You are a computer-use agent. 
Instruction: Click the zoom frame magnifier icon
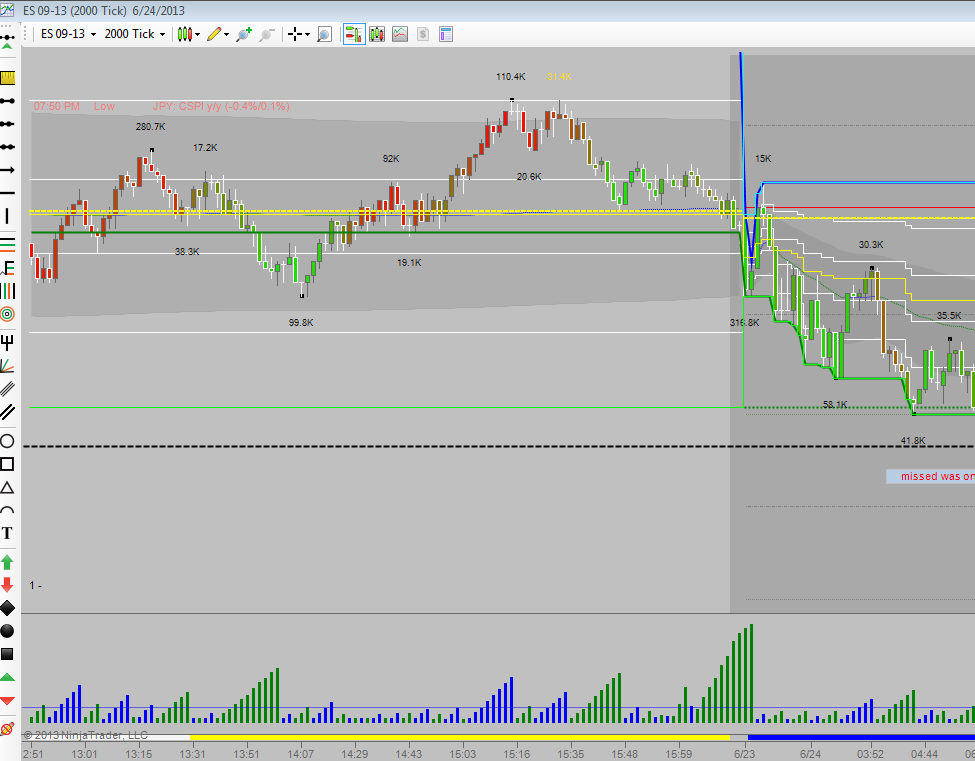point(324,34)
